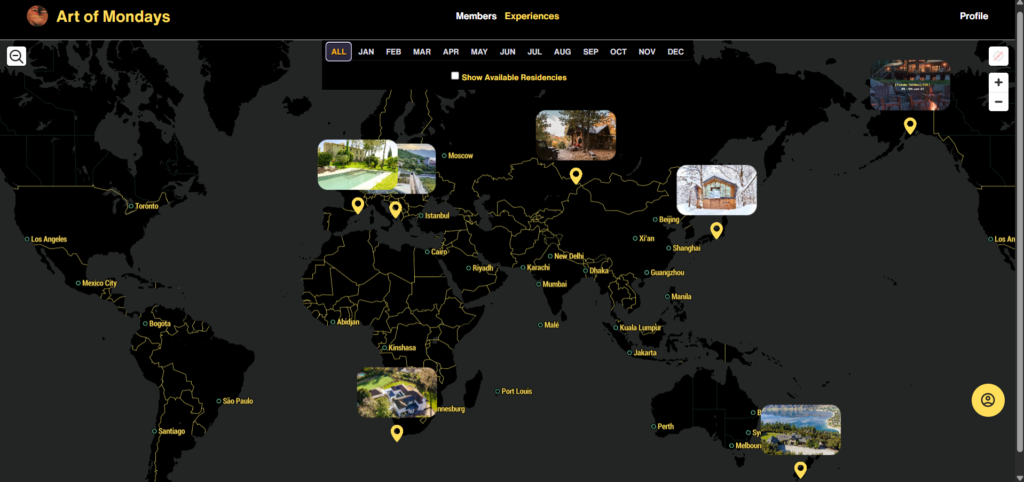Click the Riyadh city label
The width and height of the screenshot is (1024, 482).
[483, 268]
